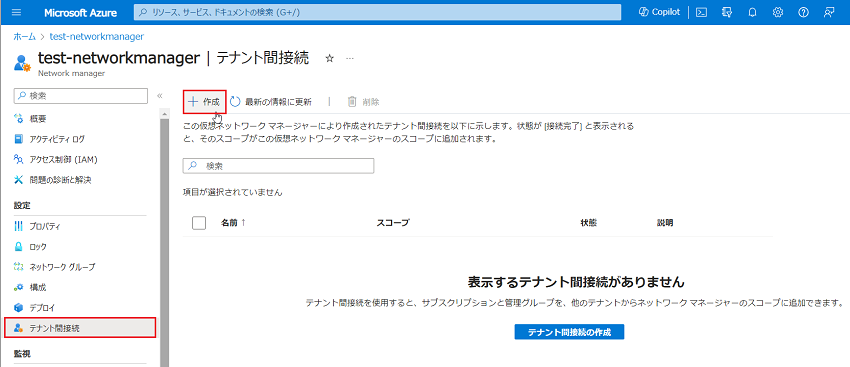This screenshot has height=367, width=850.
Task: Open the directories and subscriptions filter icon
Action: [x=727, y=12]
